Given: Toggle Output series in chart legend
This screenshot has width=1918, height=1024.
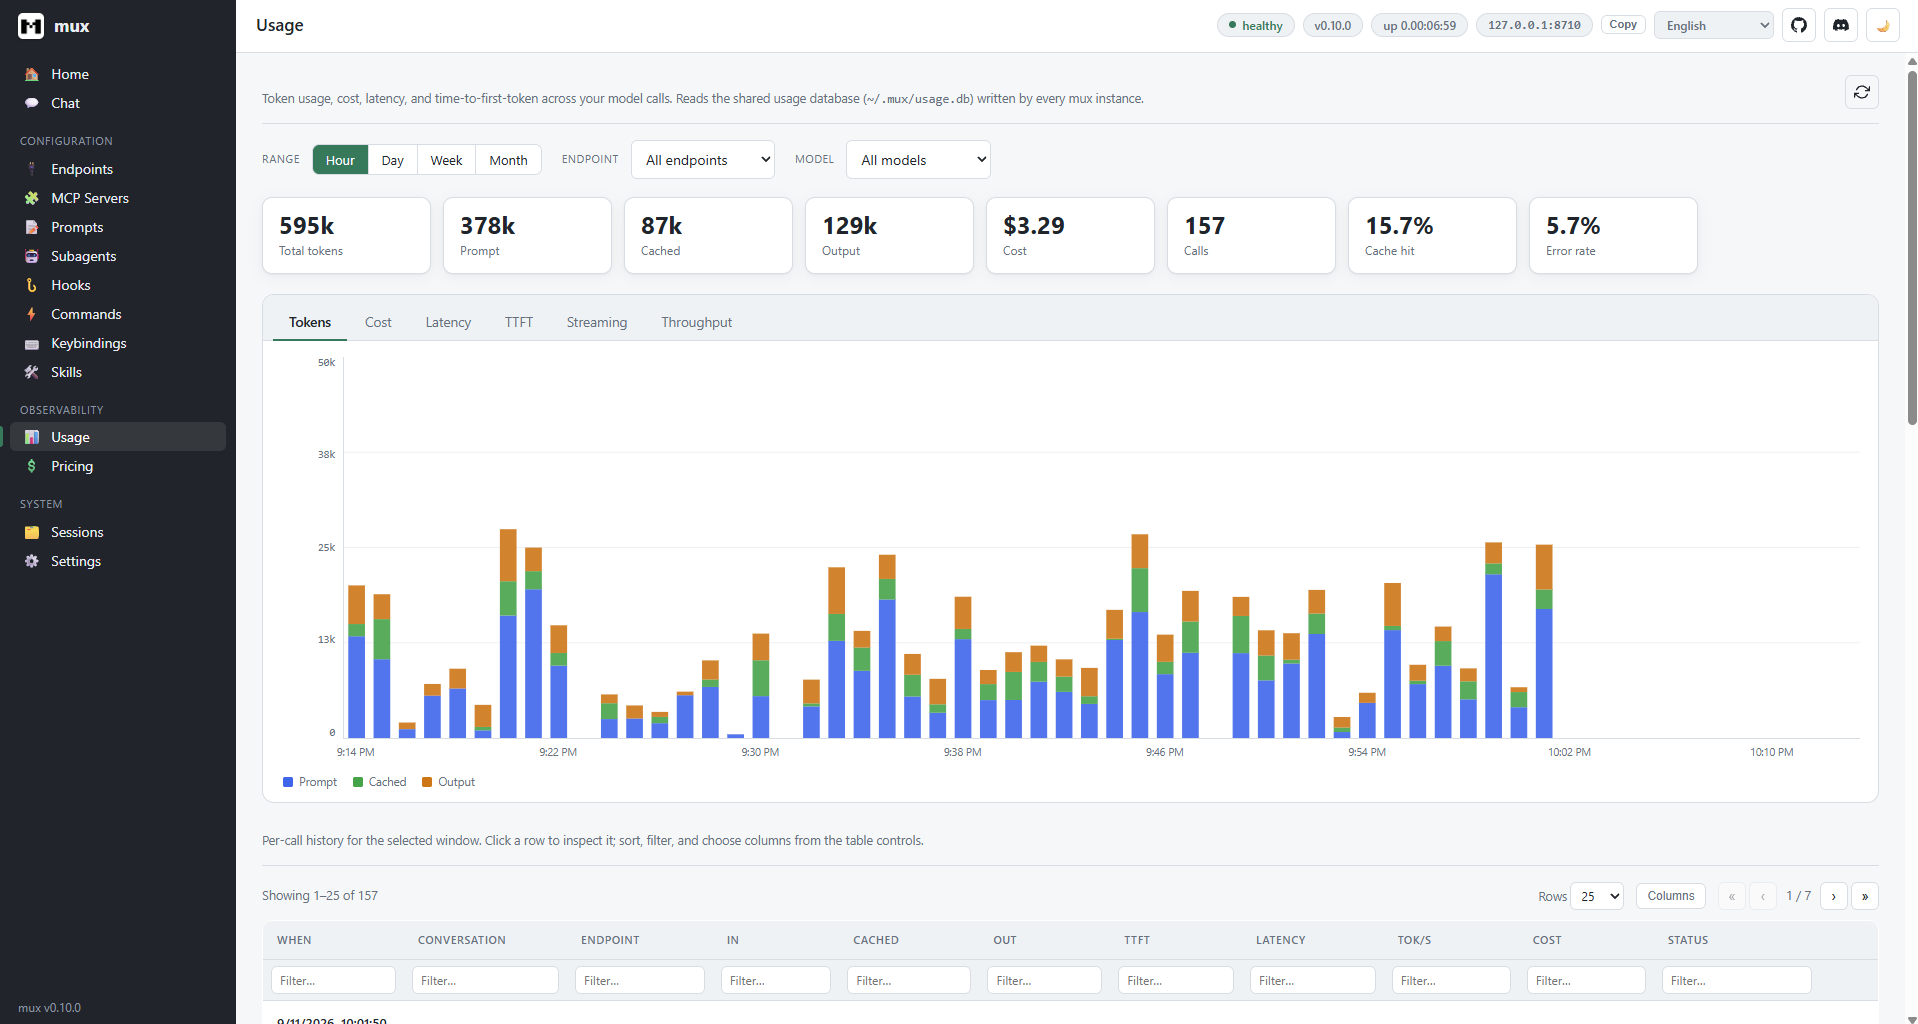Looking at the screenshot, I should click(x=449, y=782).
